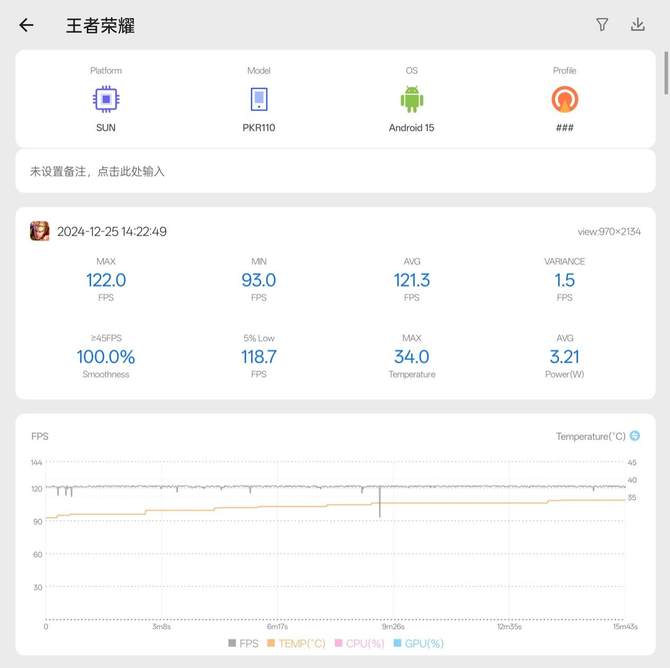Select the 100.0% Smoothness value
Screen dimensions: 670x668
(106, 357)
